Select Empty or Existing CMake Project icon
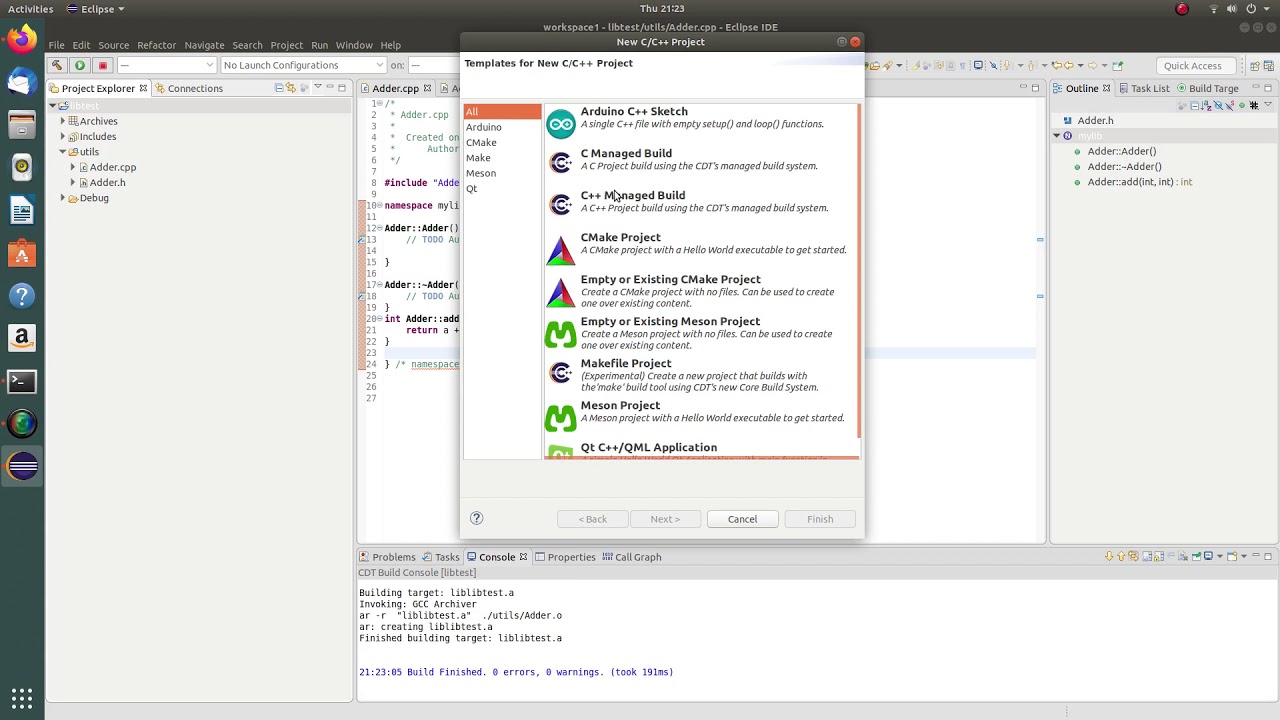The width and height of the screenshot is (1280, 720). coord(561,292)
